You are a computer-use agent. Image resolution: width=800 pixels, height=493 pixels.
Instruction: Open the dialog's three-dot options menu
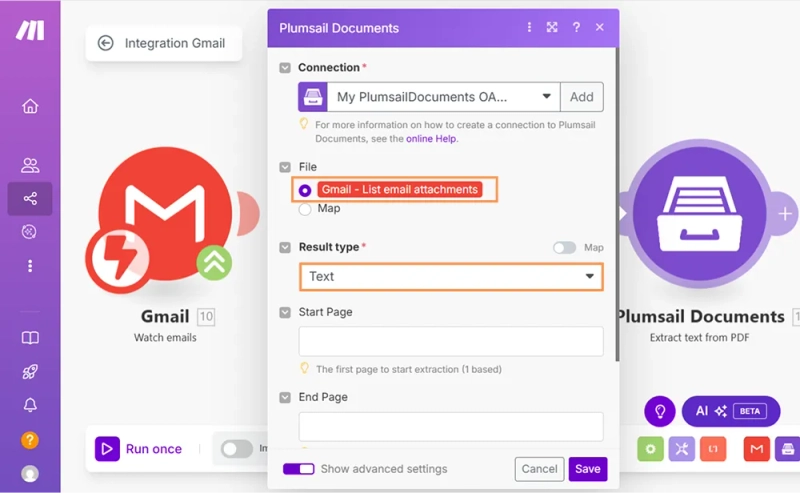529,27
